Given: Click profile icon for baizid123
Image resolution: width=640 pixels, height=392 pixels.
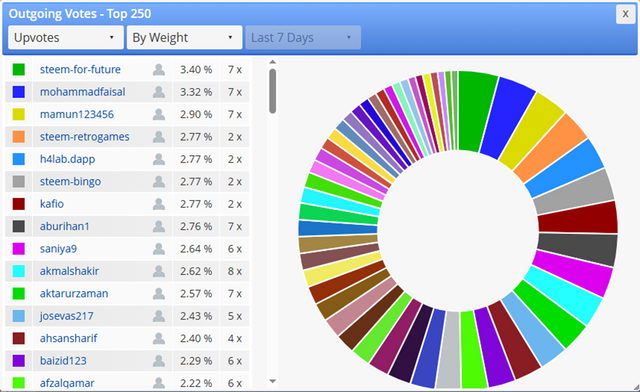Looking at the screenshot, I should tap(159, 361).
